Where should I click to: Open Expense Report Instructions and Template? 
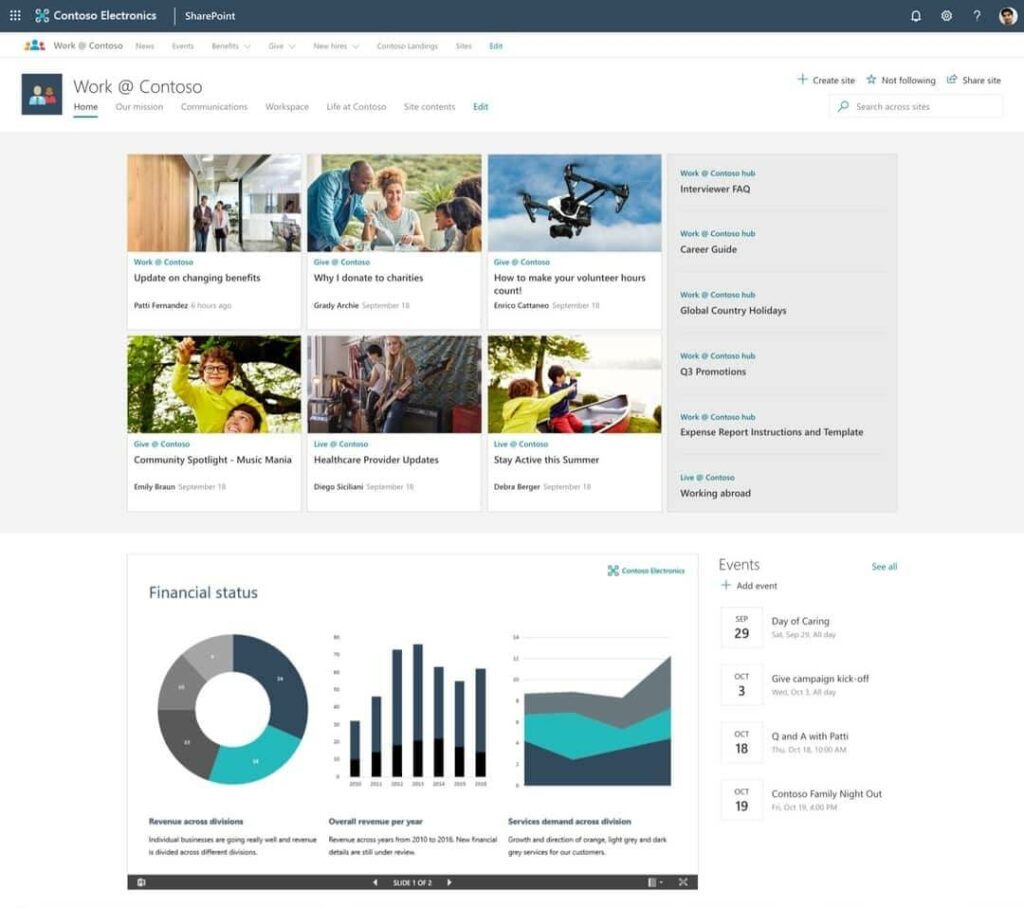(x=771, y=432)
